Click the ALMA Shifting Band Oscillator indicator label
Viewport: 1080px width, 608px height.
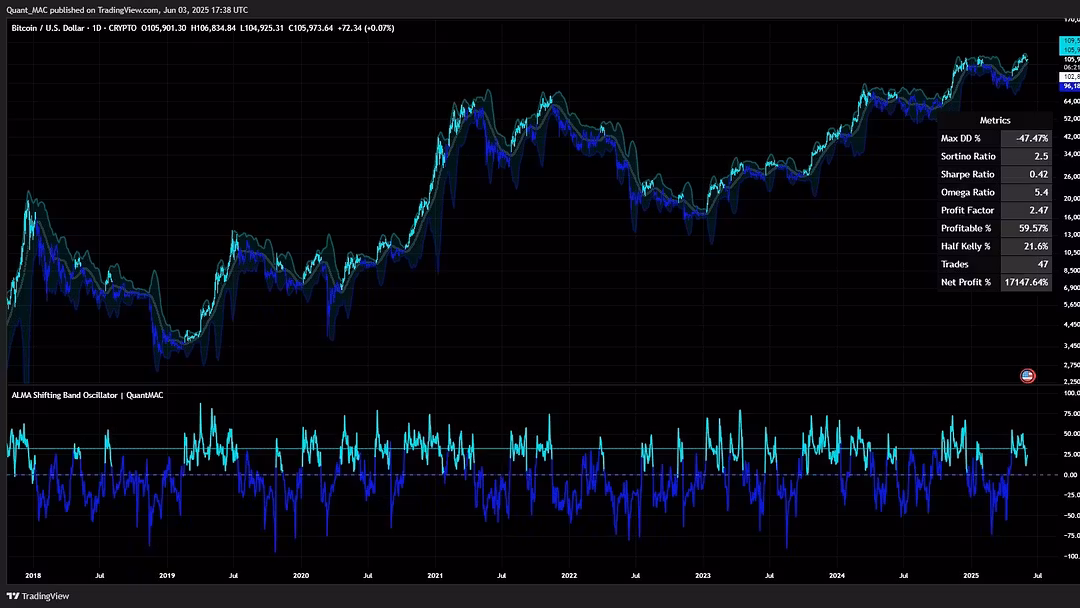click(x=64, y=395)
